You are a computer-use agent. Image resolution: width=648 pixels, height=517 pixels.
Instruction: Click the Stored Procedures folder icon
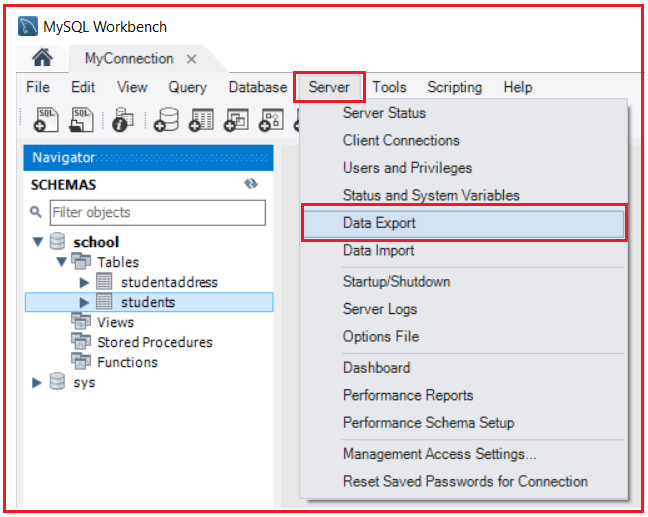81,341
